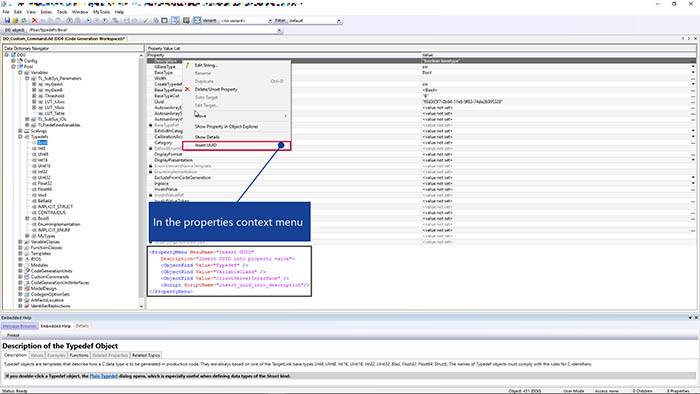Click the red X delete icon in toolbar
This screenshot has width=700, height=394.
point(34,21)
